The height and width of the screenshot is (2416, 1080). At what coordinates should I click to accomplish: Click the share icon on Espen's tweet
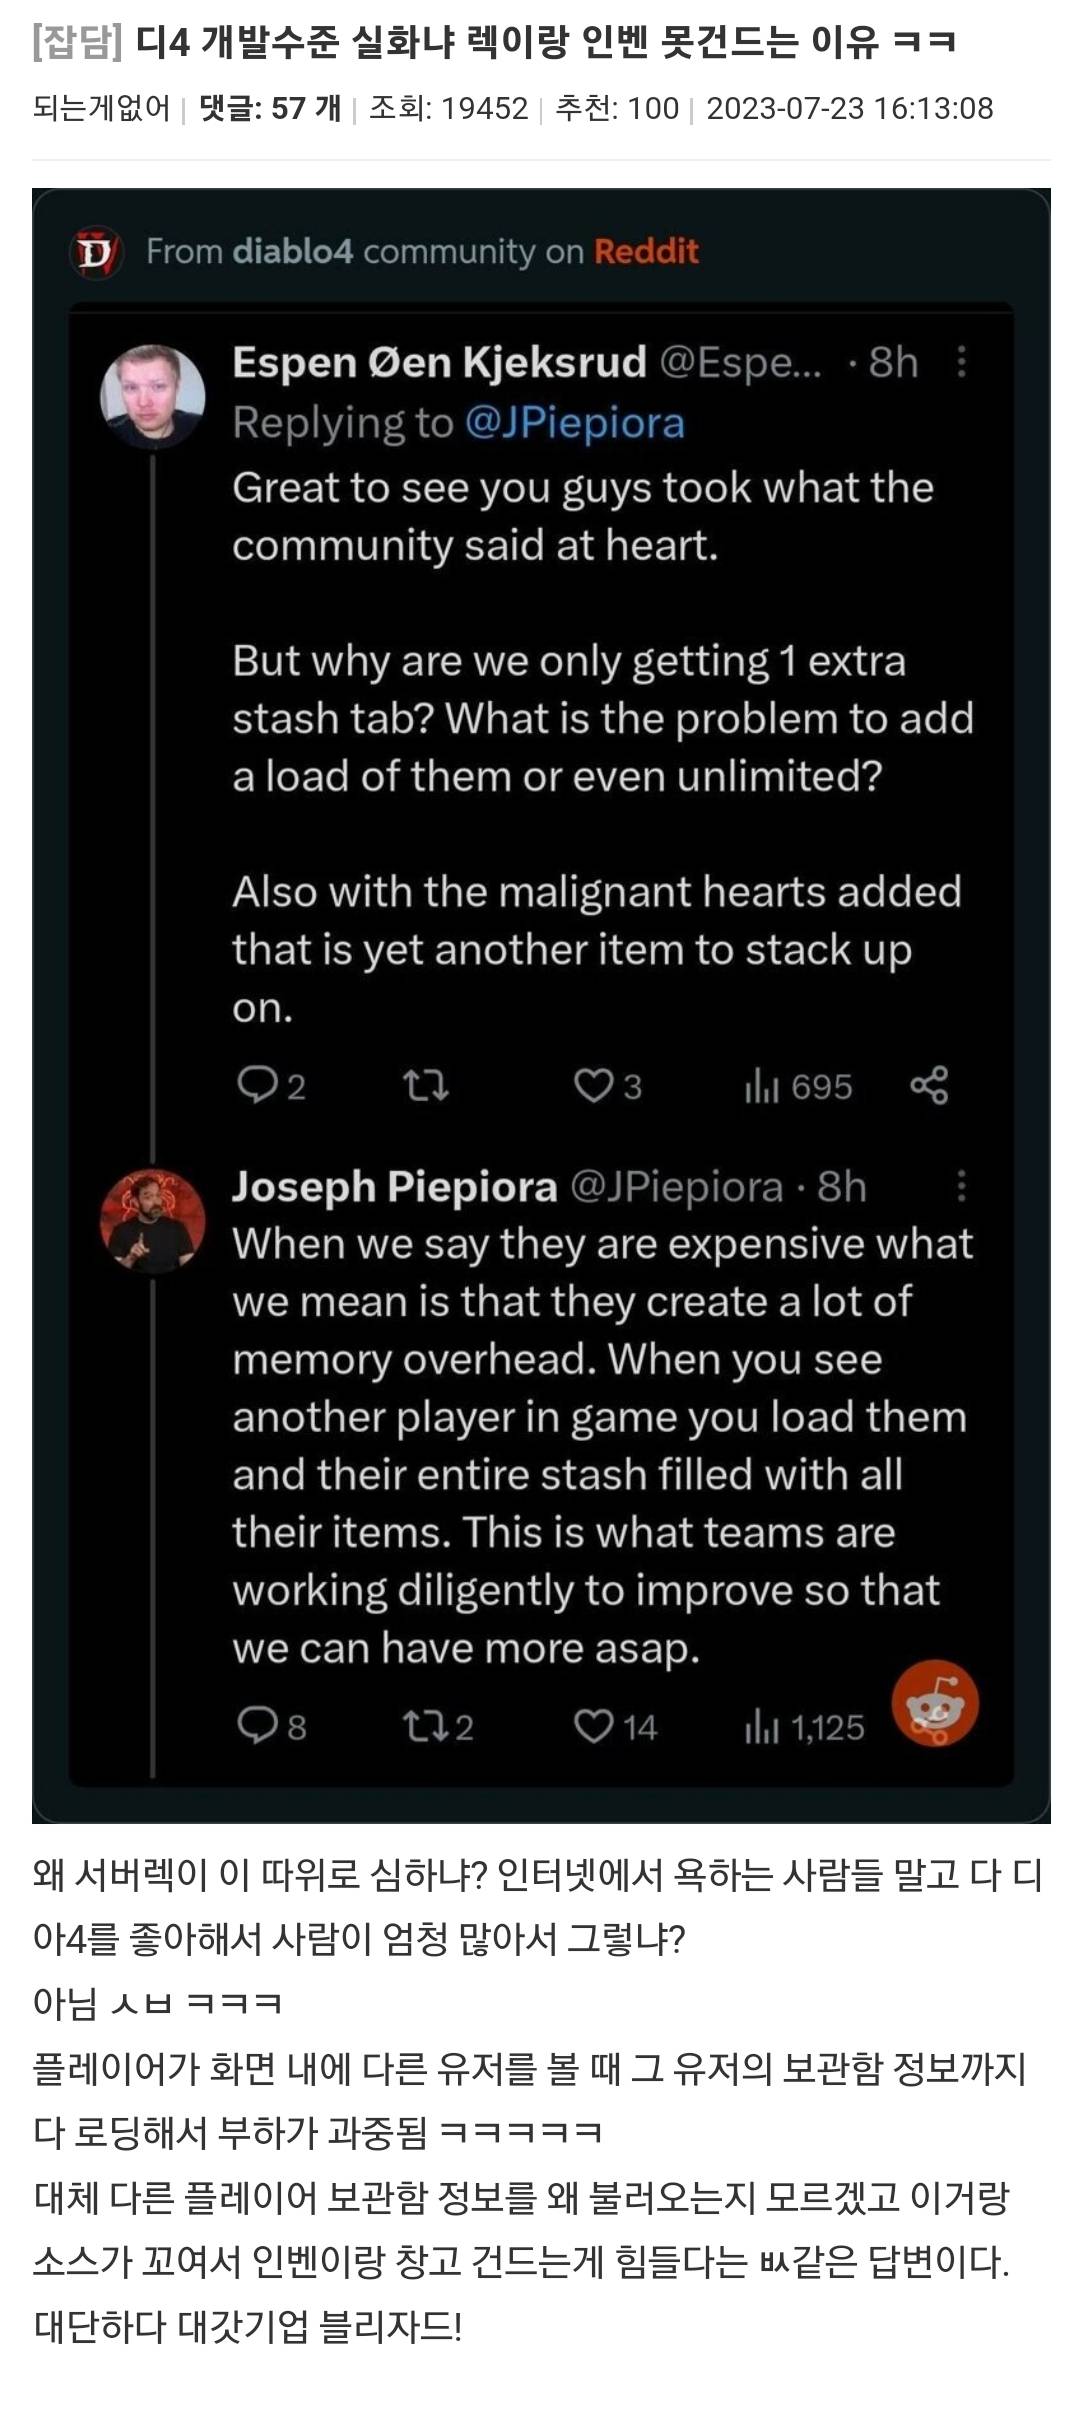pyautogui.click(x=929, y=1085)
